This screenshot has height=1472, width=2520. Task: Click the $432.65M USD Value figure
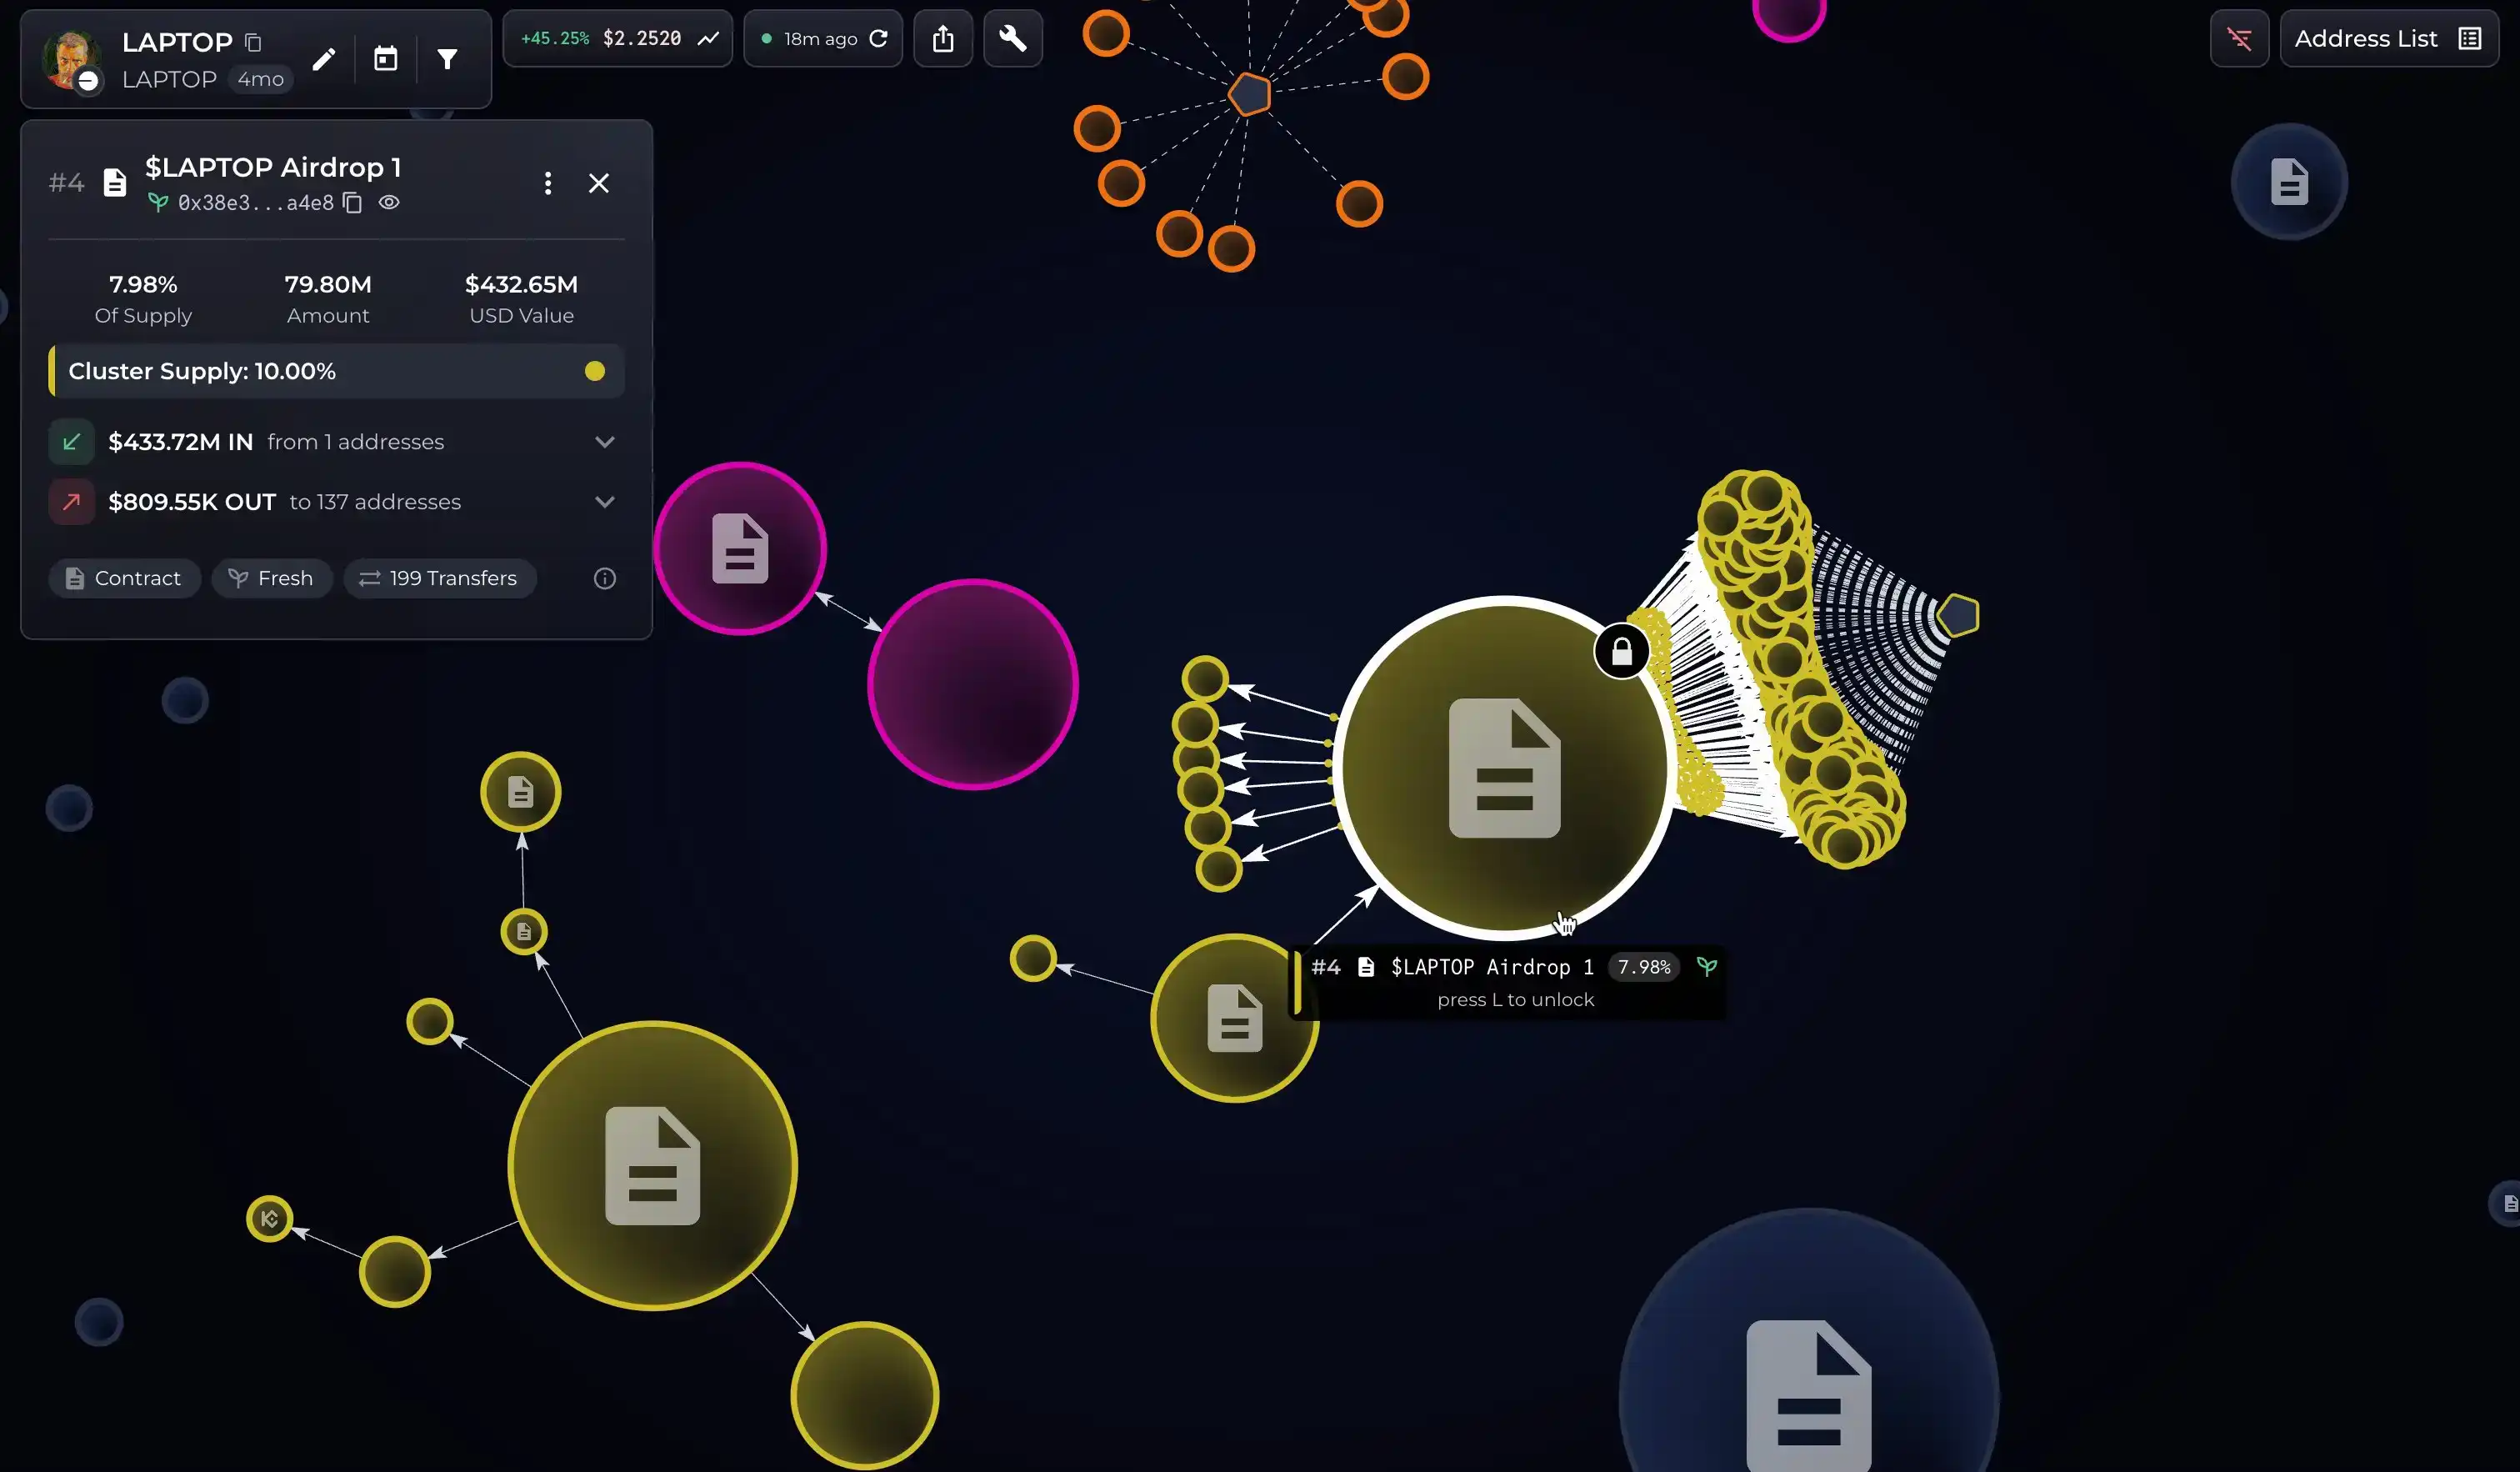click(x=521, y=284)
